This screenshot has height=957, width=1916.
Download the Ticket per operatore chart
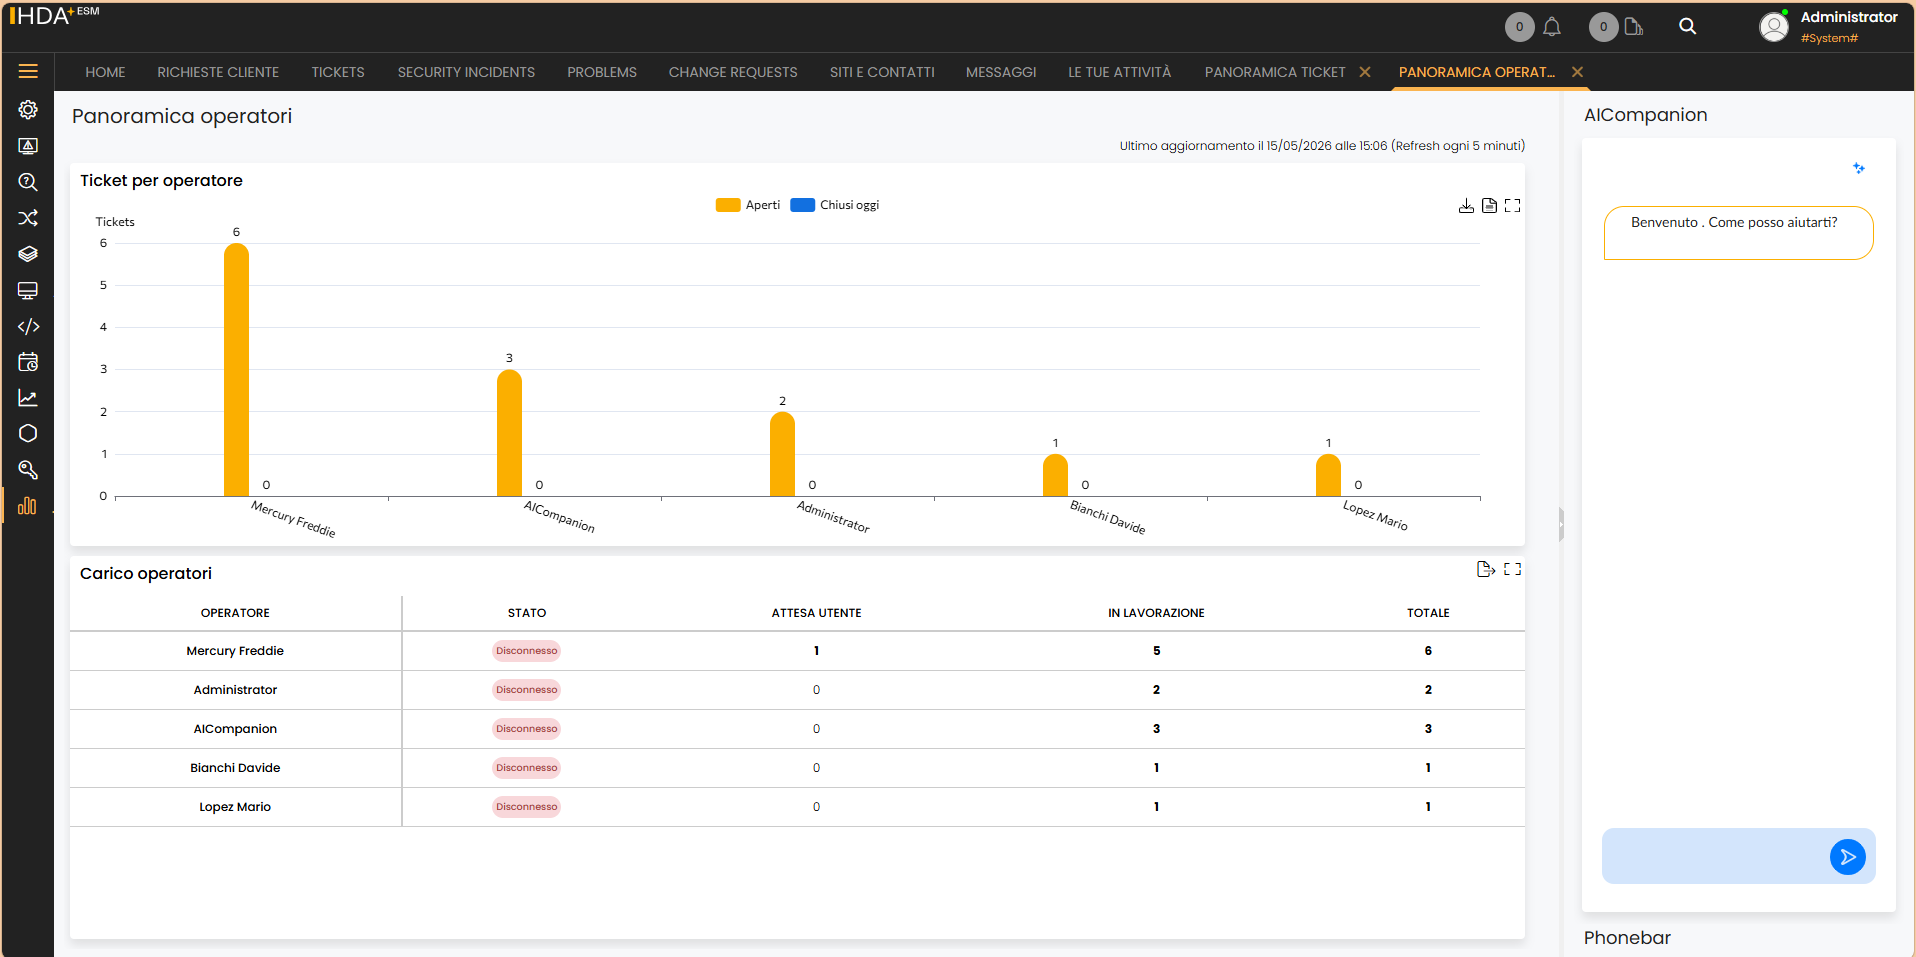tap(1466, 205)
